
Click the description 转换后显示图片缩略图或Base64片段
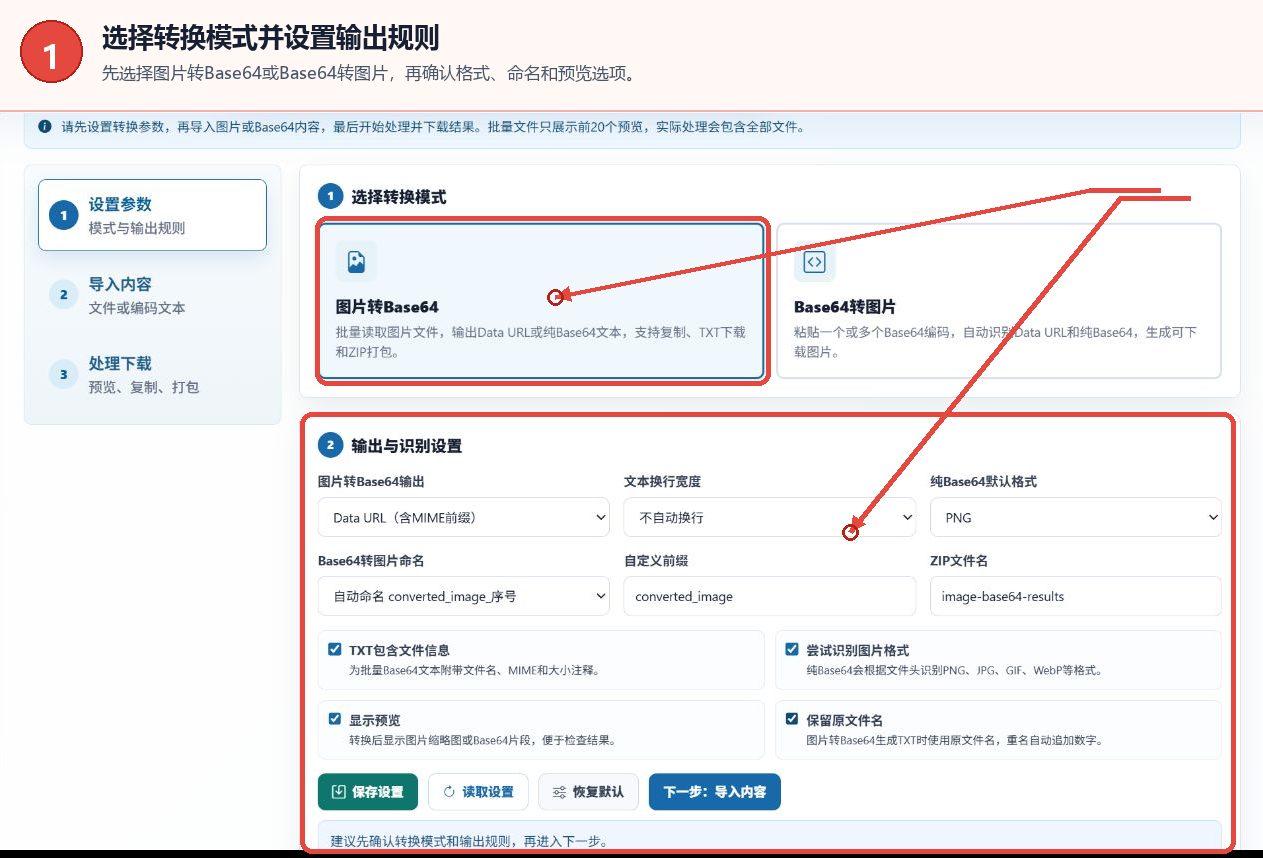pyautogui.click(x=482, y=741)
